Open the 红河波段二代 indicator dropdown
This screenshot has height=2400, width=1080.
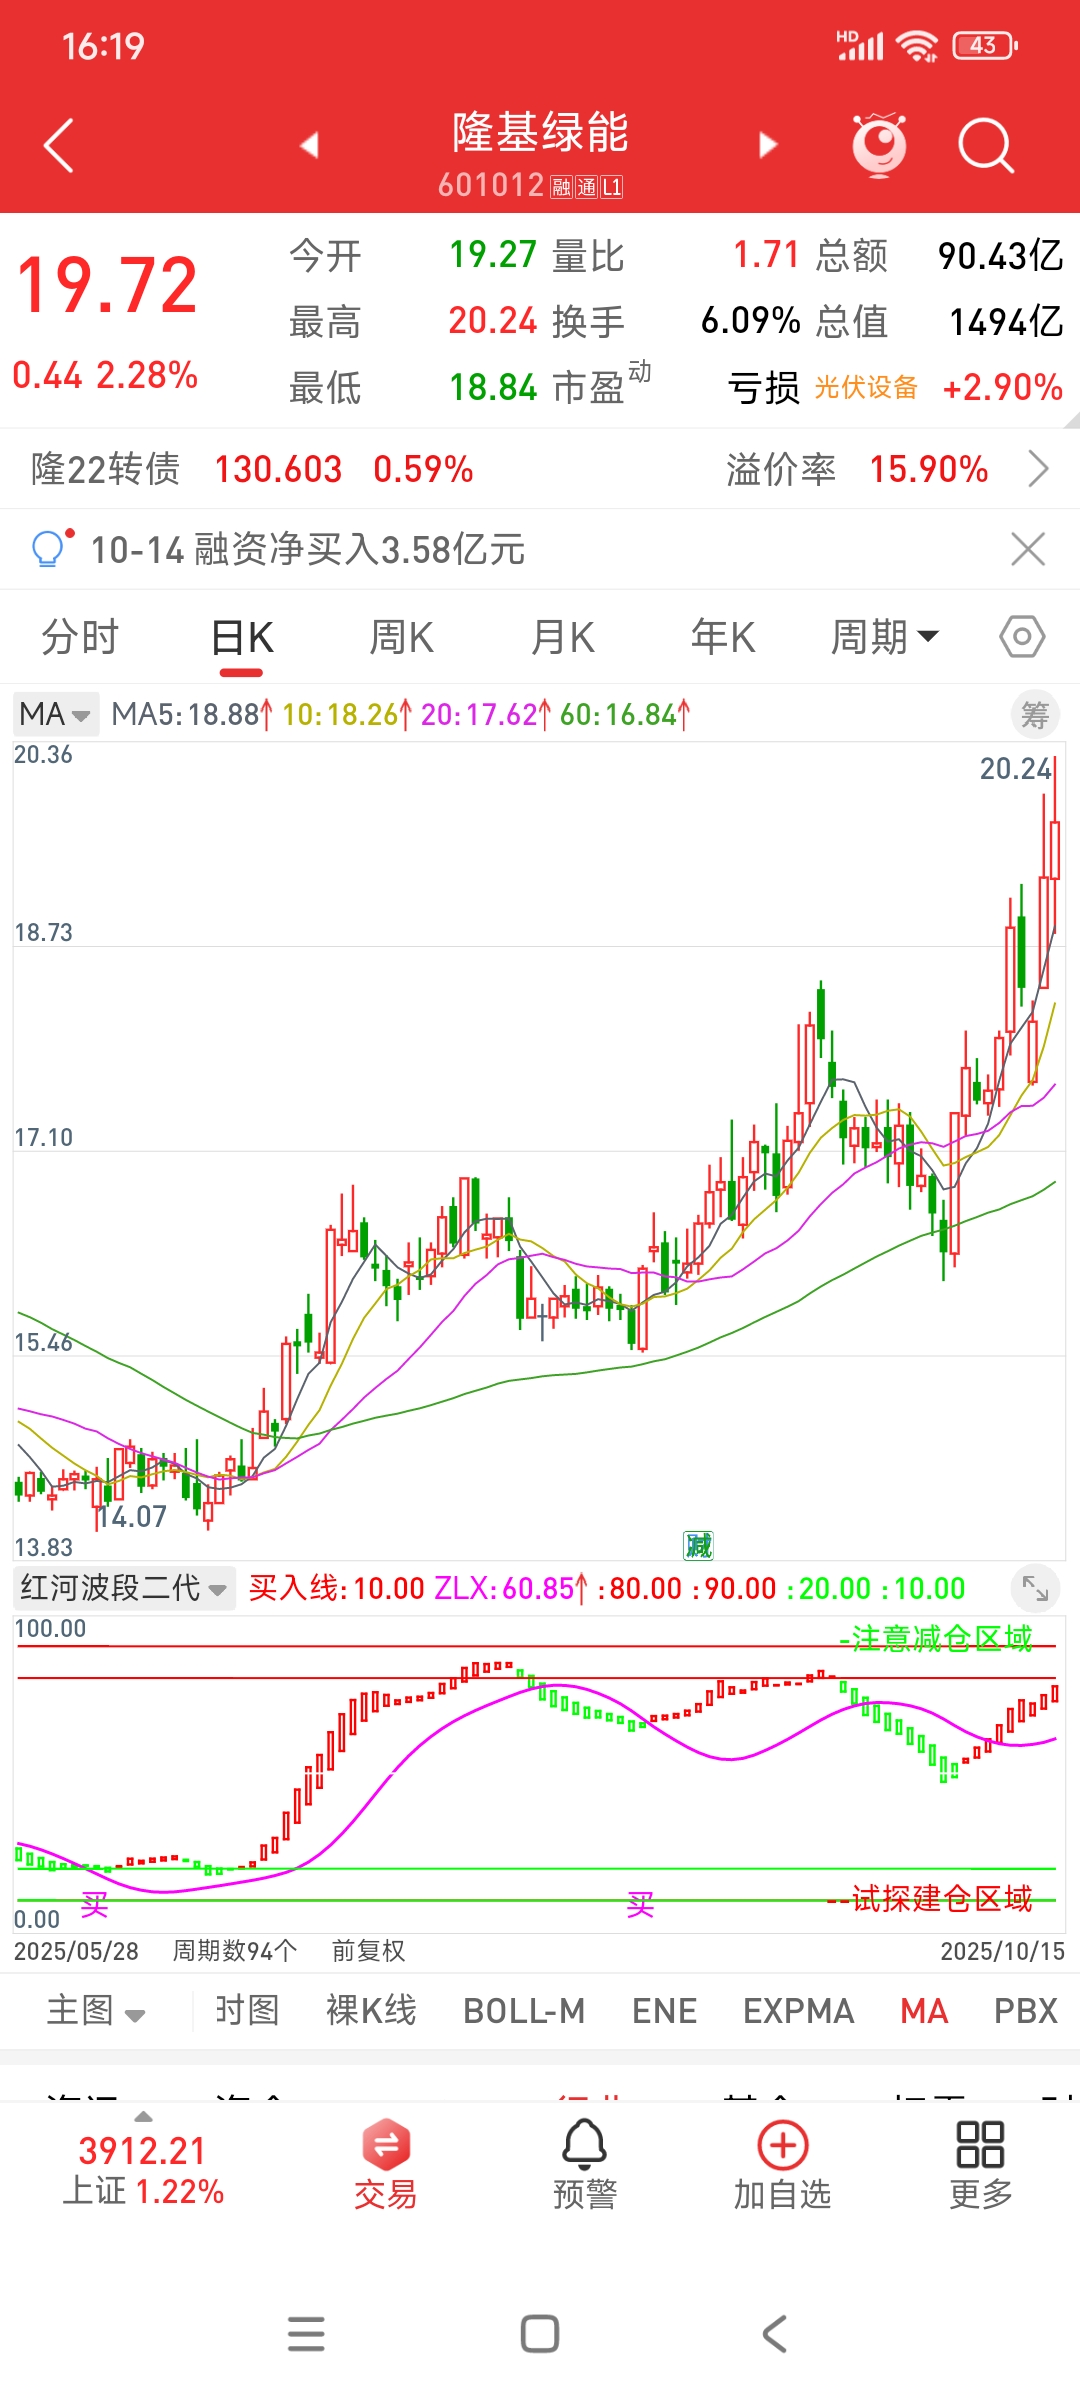click(125, 1588)
